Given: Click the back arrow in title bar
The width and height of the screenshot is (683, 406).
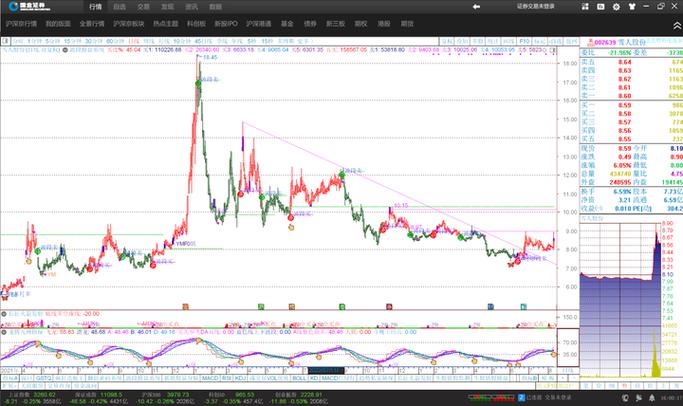Looking at the screenshot, I should click(x=476, y=7).
